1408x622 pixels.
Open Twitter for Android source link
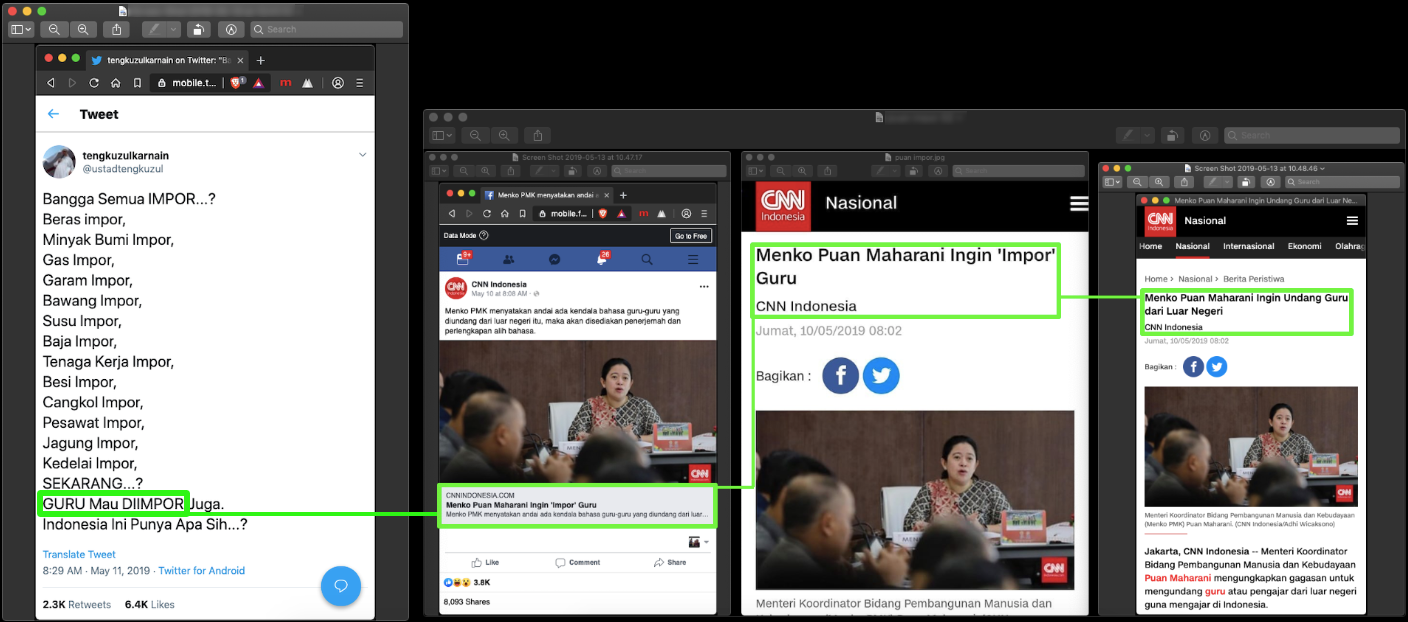point(201,571)
